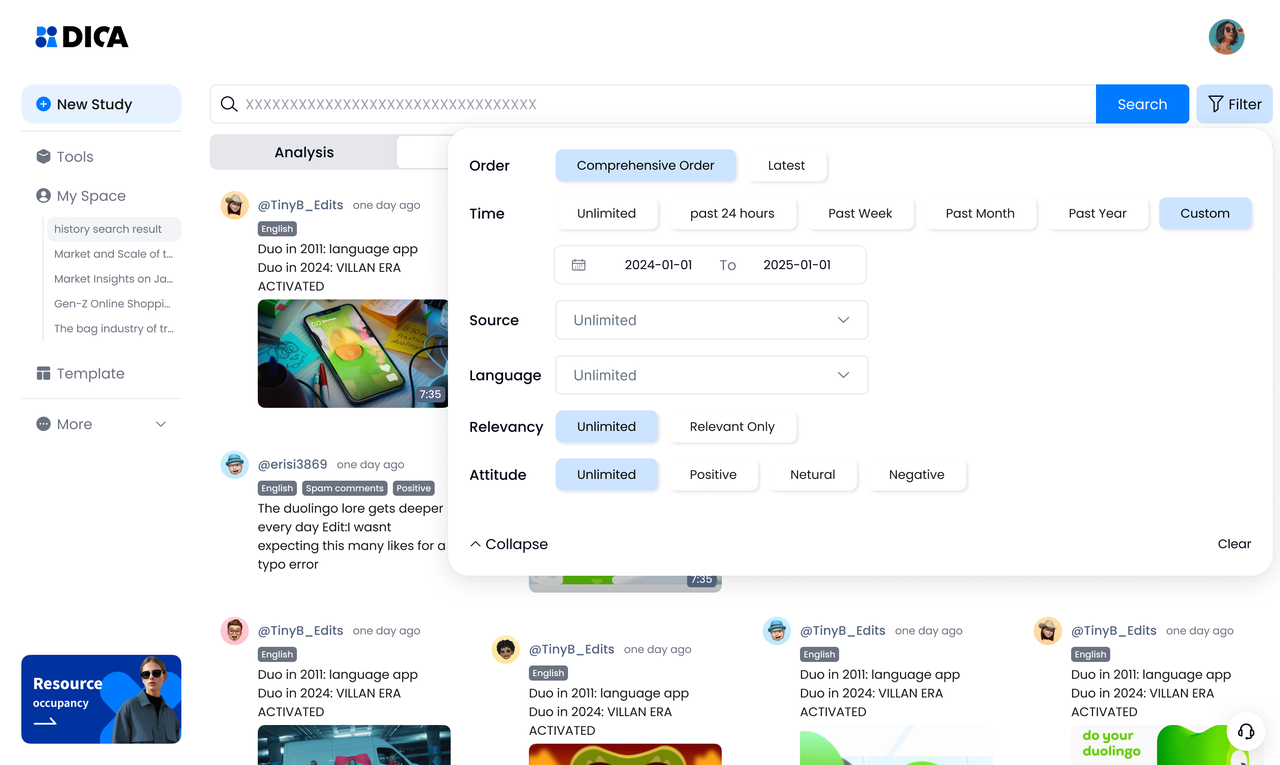Edit the end date 2025-01-01
This screenshot has height=765, width=1280.
click(x=797, y=265)
